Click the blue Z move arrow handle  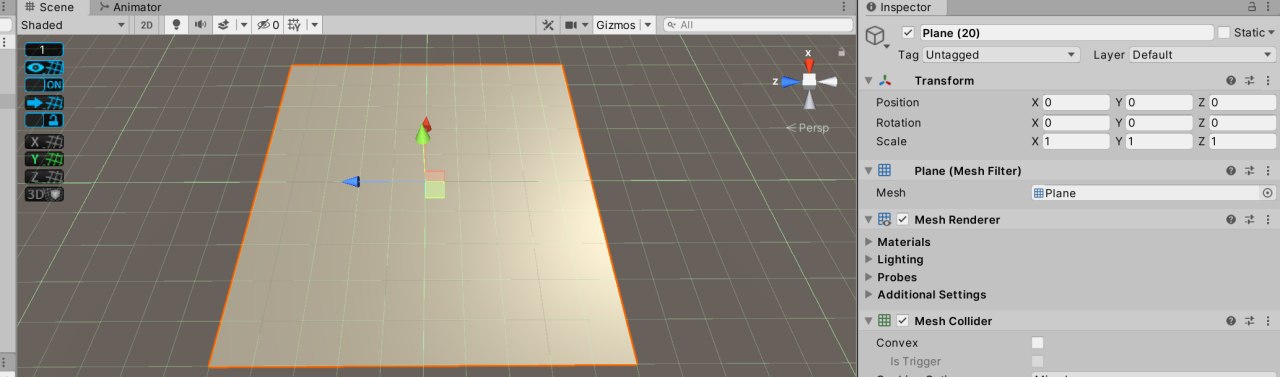click(351, 182)
